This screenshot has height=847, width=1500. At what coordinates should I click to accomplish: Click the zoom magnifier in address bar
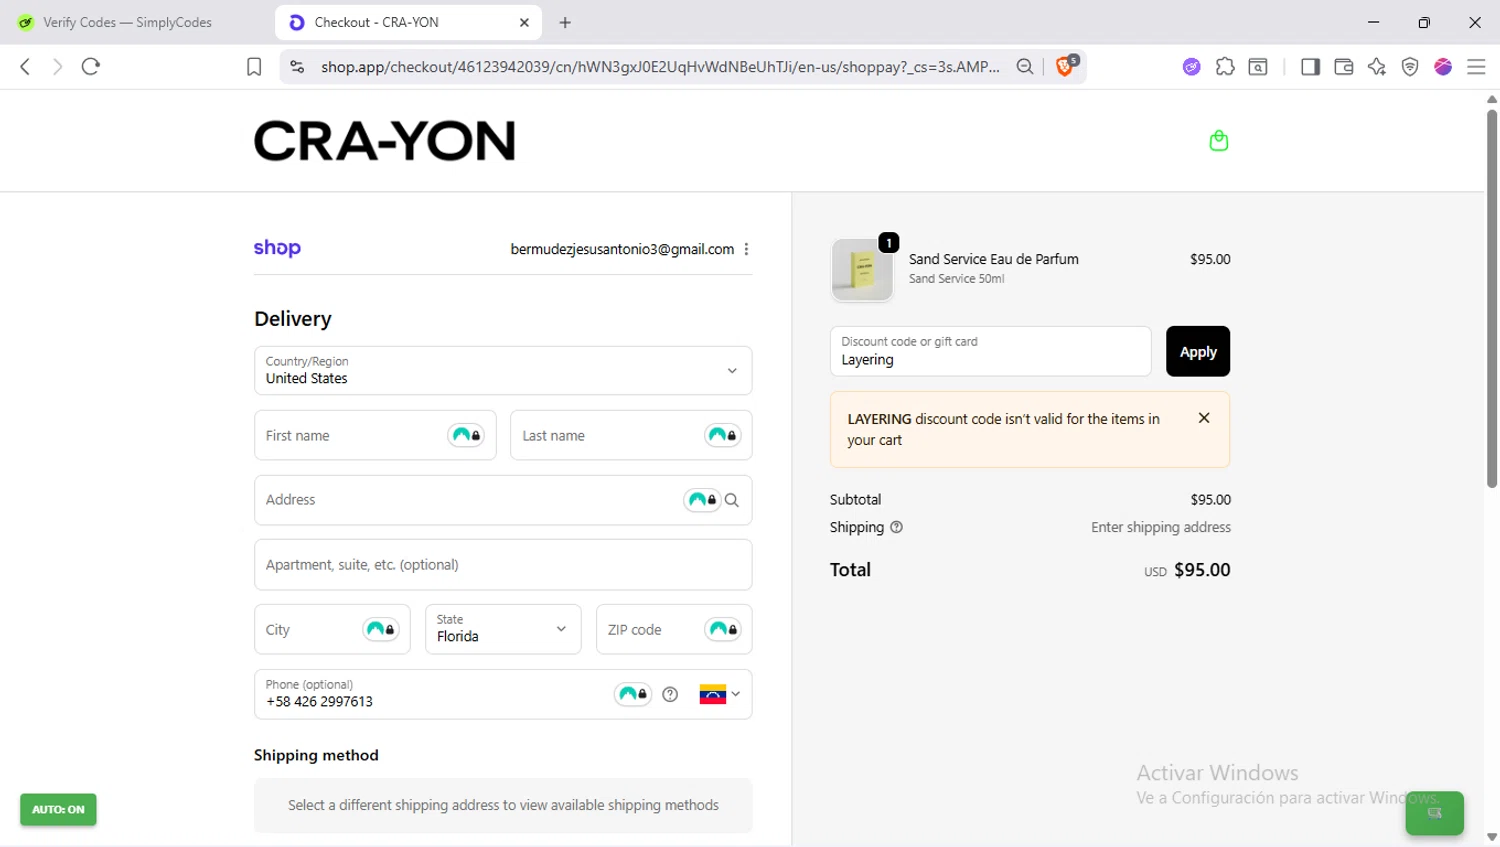click(x=1025, y=67)
